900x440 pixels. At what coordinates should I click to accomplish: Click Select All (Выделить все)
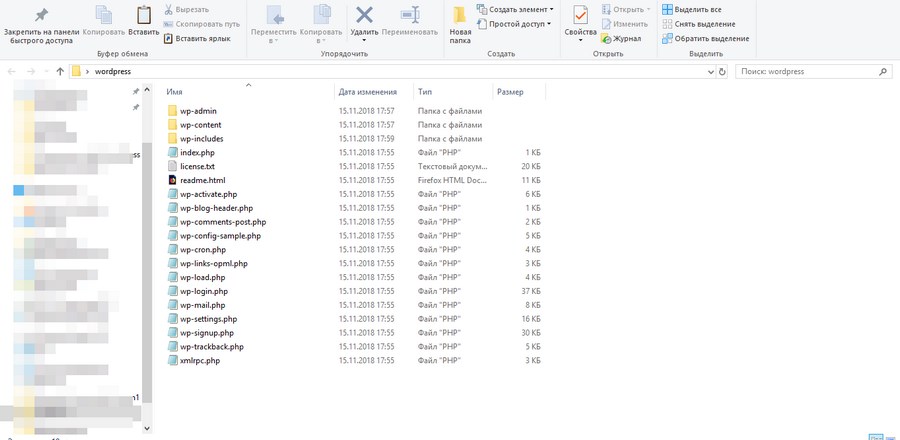click(x=691, y=9)
